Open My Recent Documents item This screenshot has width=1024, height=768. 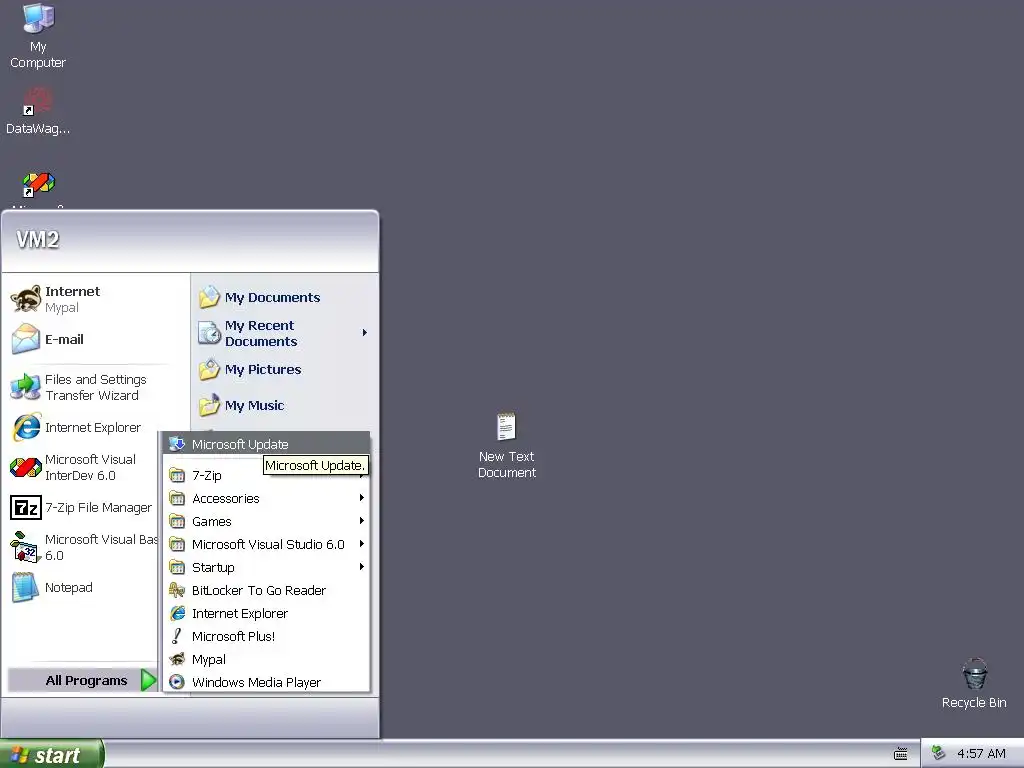pos(285,333)
